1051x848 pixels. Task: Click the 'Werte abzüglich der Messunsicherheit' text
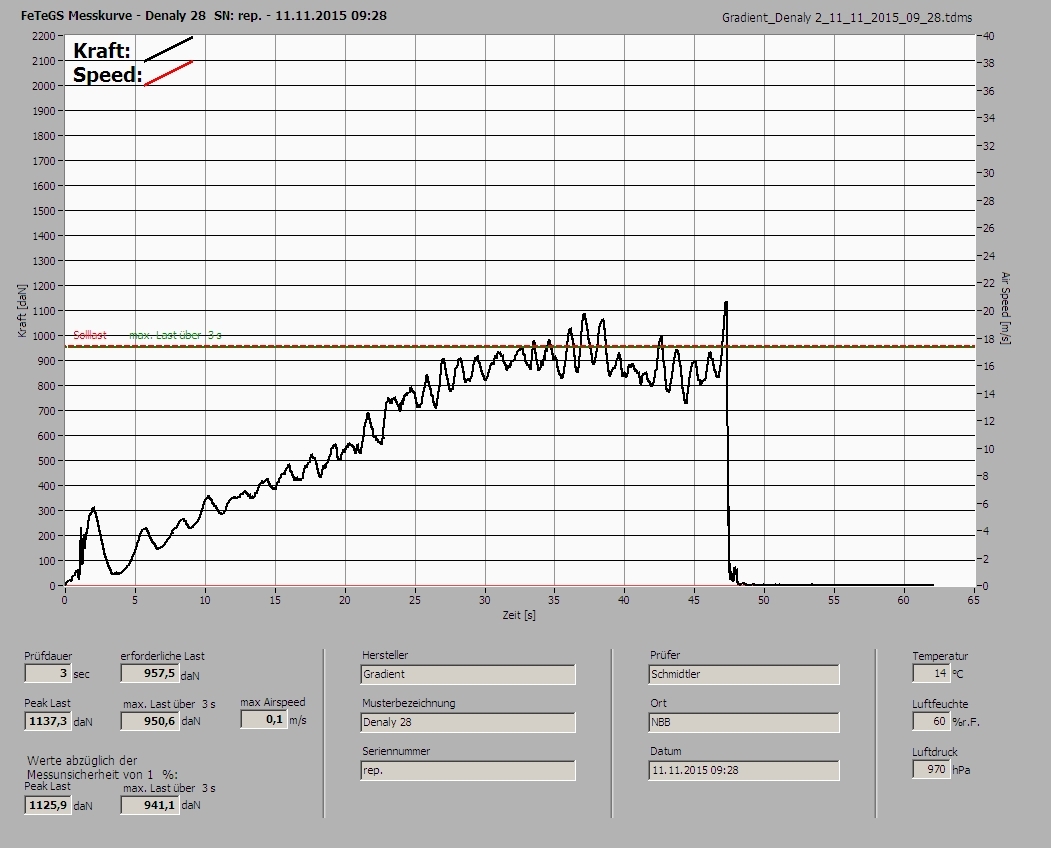pyautogui.click(x=102, y=768)
